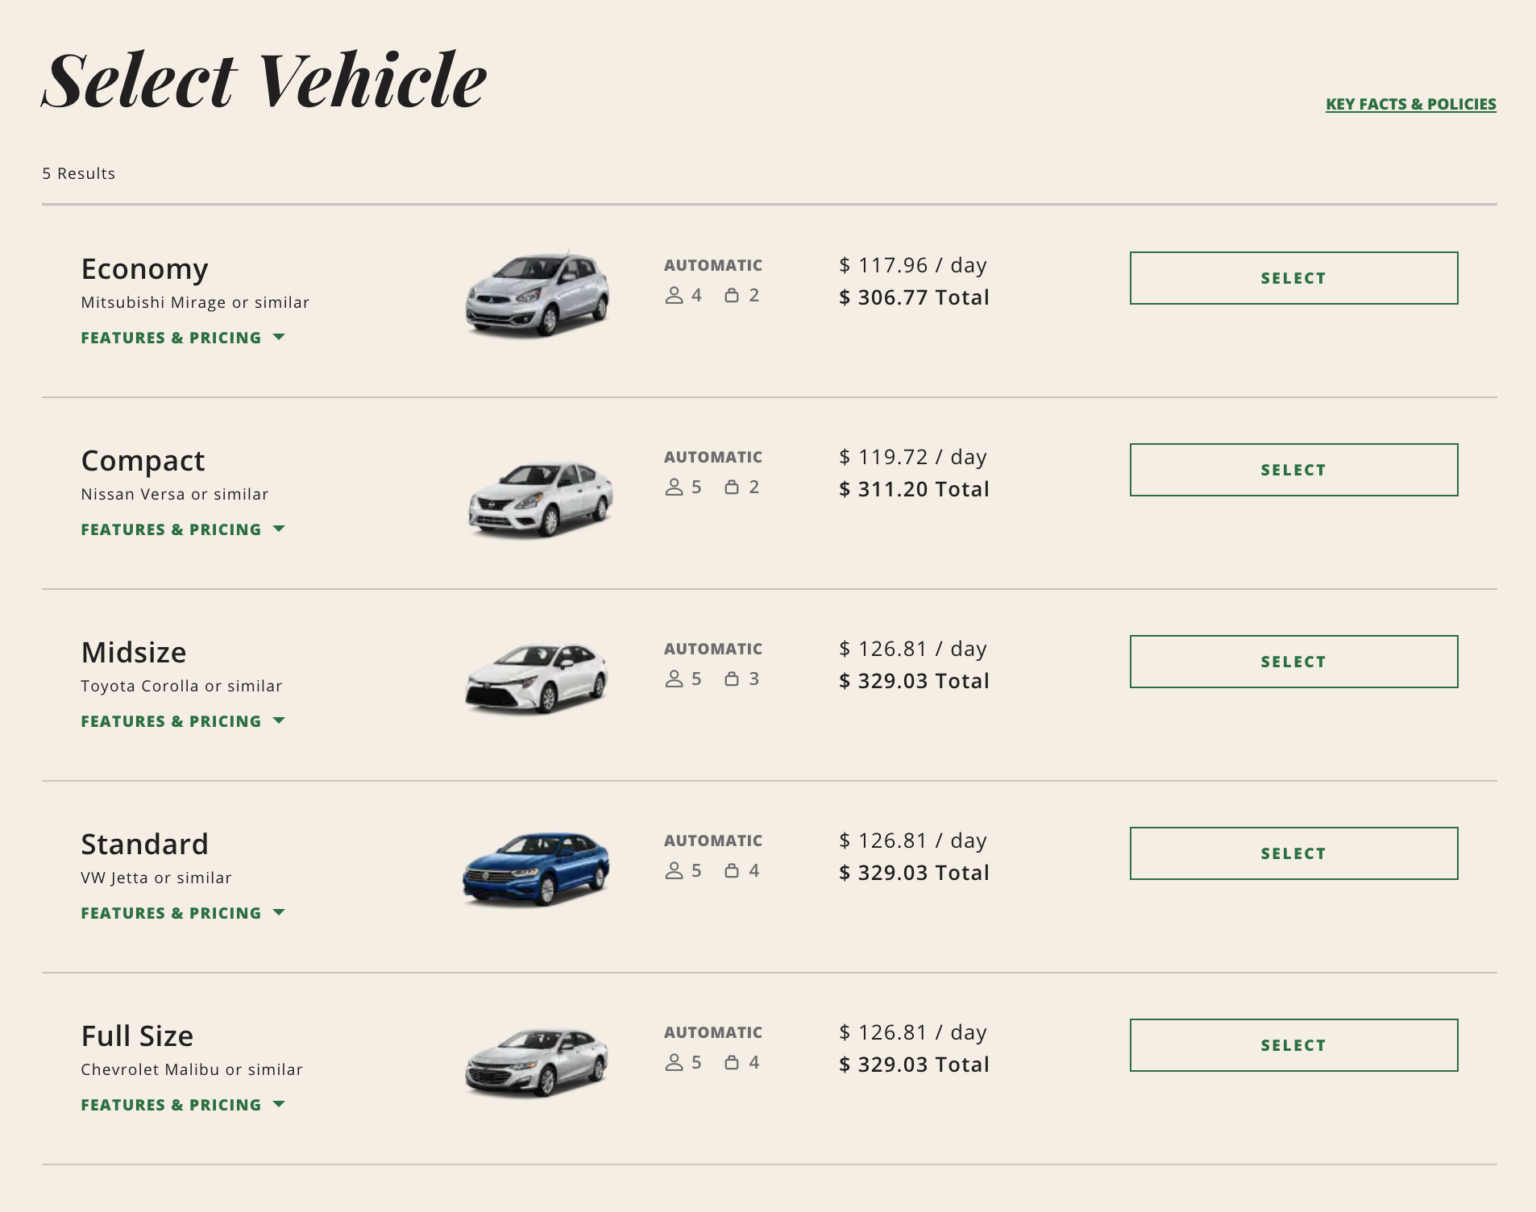
Task: Click the passenger icon for Full Size
Action: (675, 1062)
